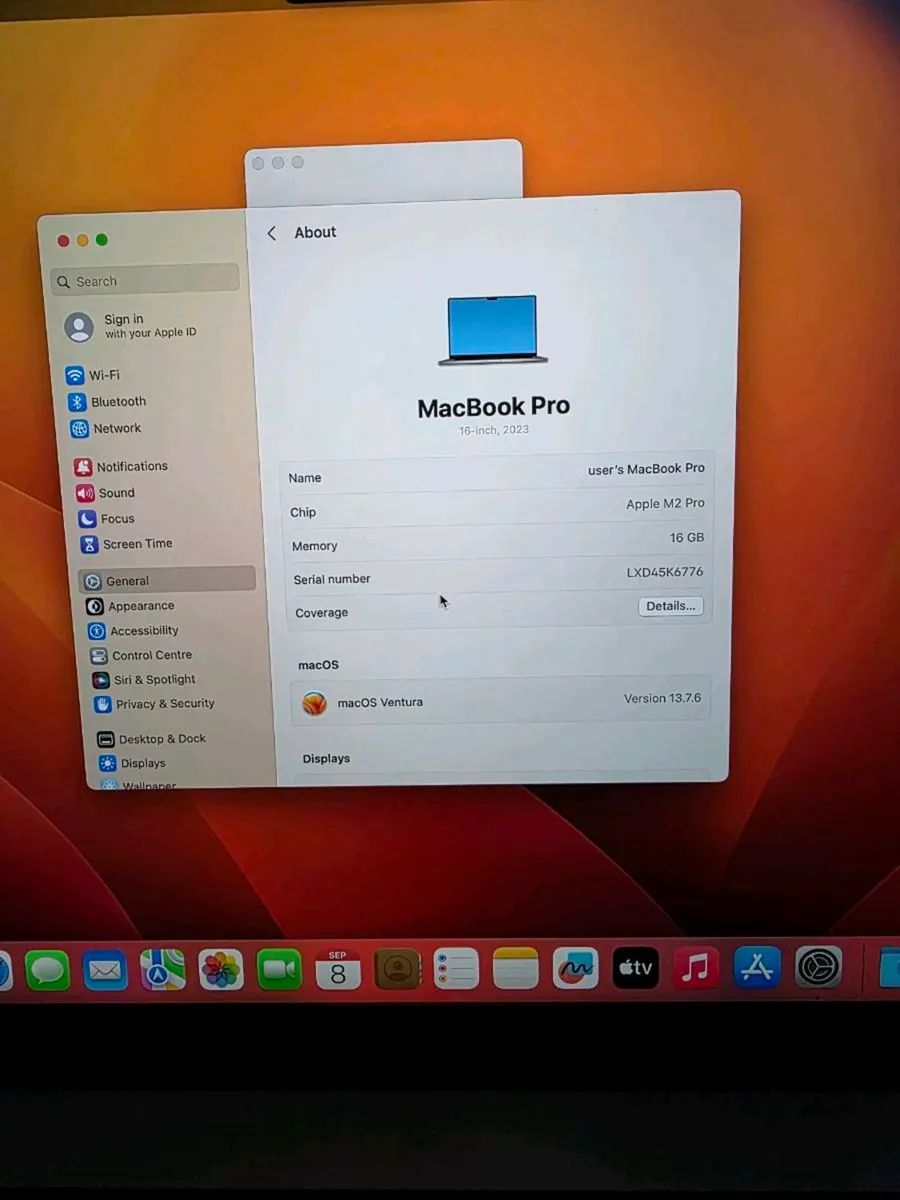Screen dimensions: 900x1200
Task: Open Calendar from the Dock
Action: click(338, 969)
